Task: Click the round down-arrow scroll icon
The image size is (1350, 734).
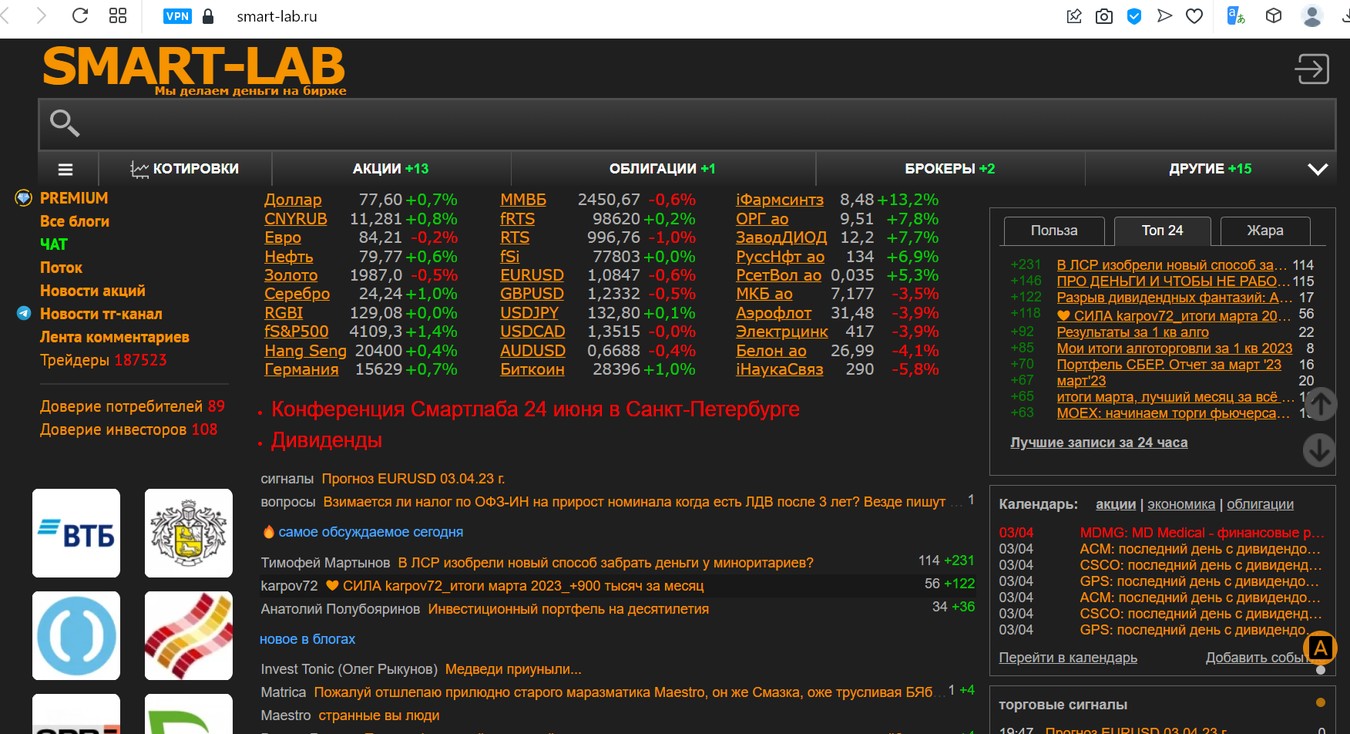Action: [1320, 450]
